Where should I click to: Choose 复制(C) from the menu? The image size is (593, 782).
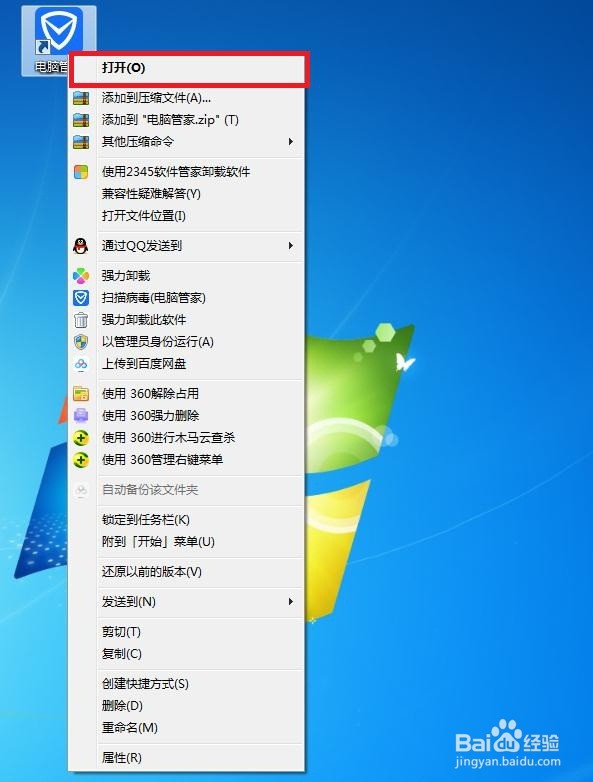point(187,654)
